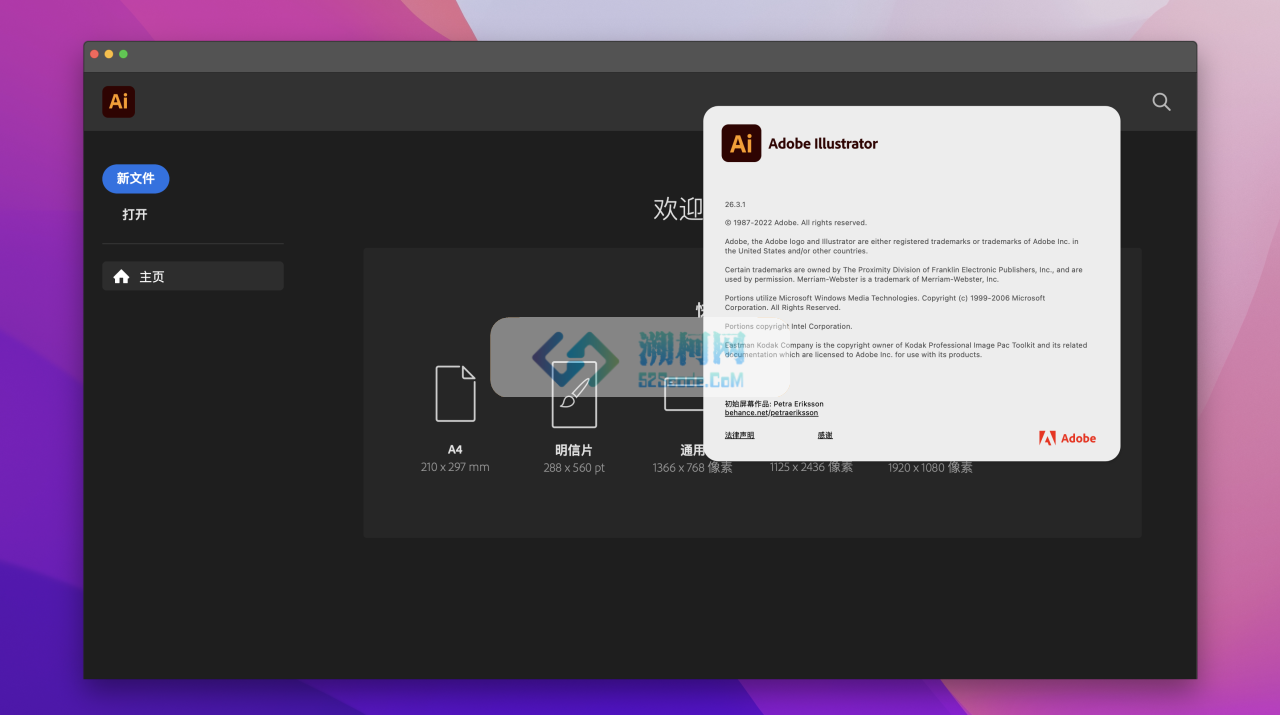Viewport: 1280px width, 715px height.
Task: Click the version number 26.3.1
Action: pyautogui.click(x=735, y=204)
